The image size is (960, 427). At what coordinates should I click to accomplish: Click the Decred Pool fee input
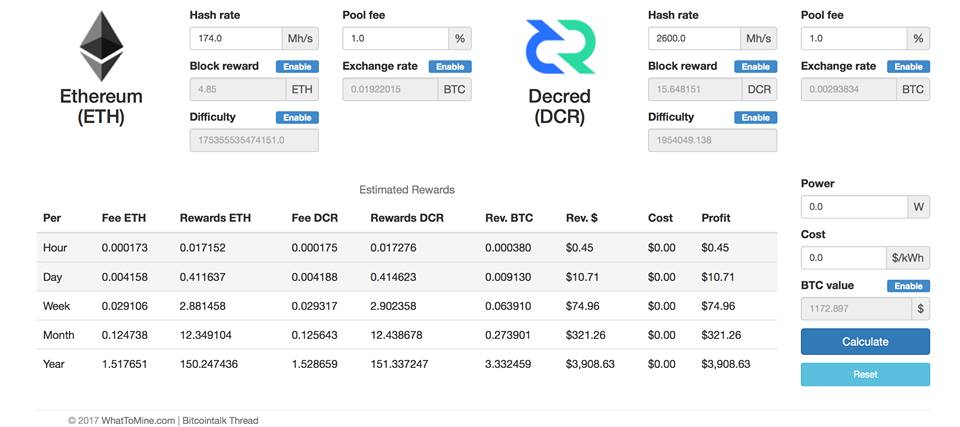(x=853, y=38)
